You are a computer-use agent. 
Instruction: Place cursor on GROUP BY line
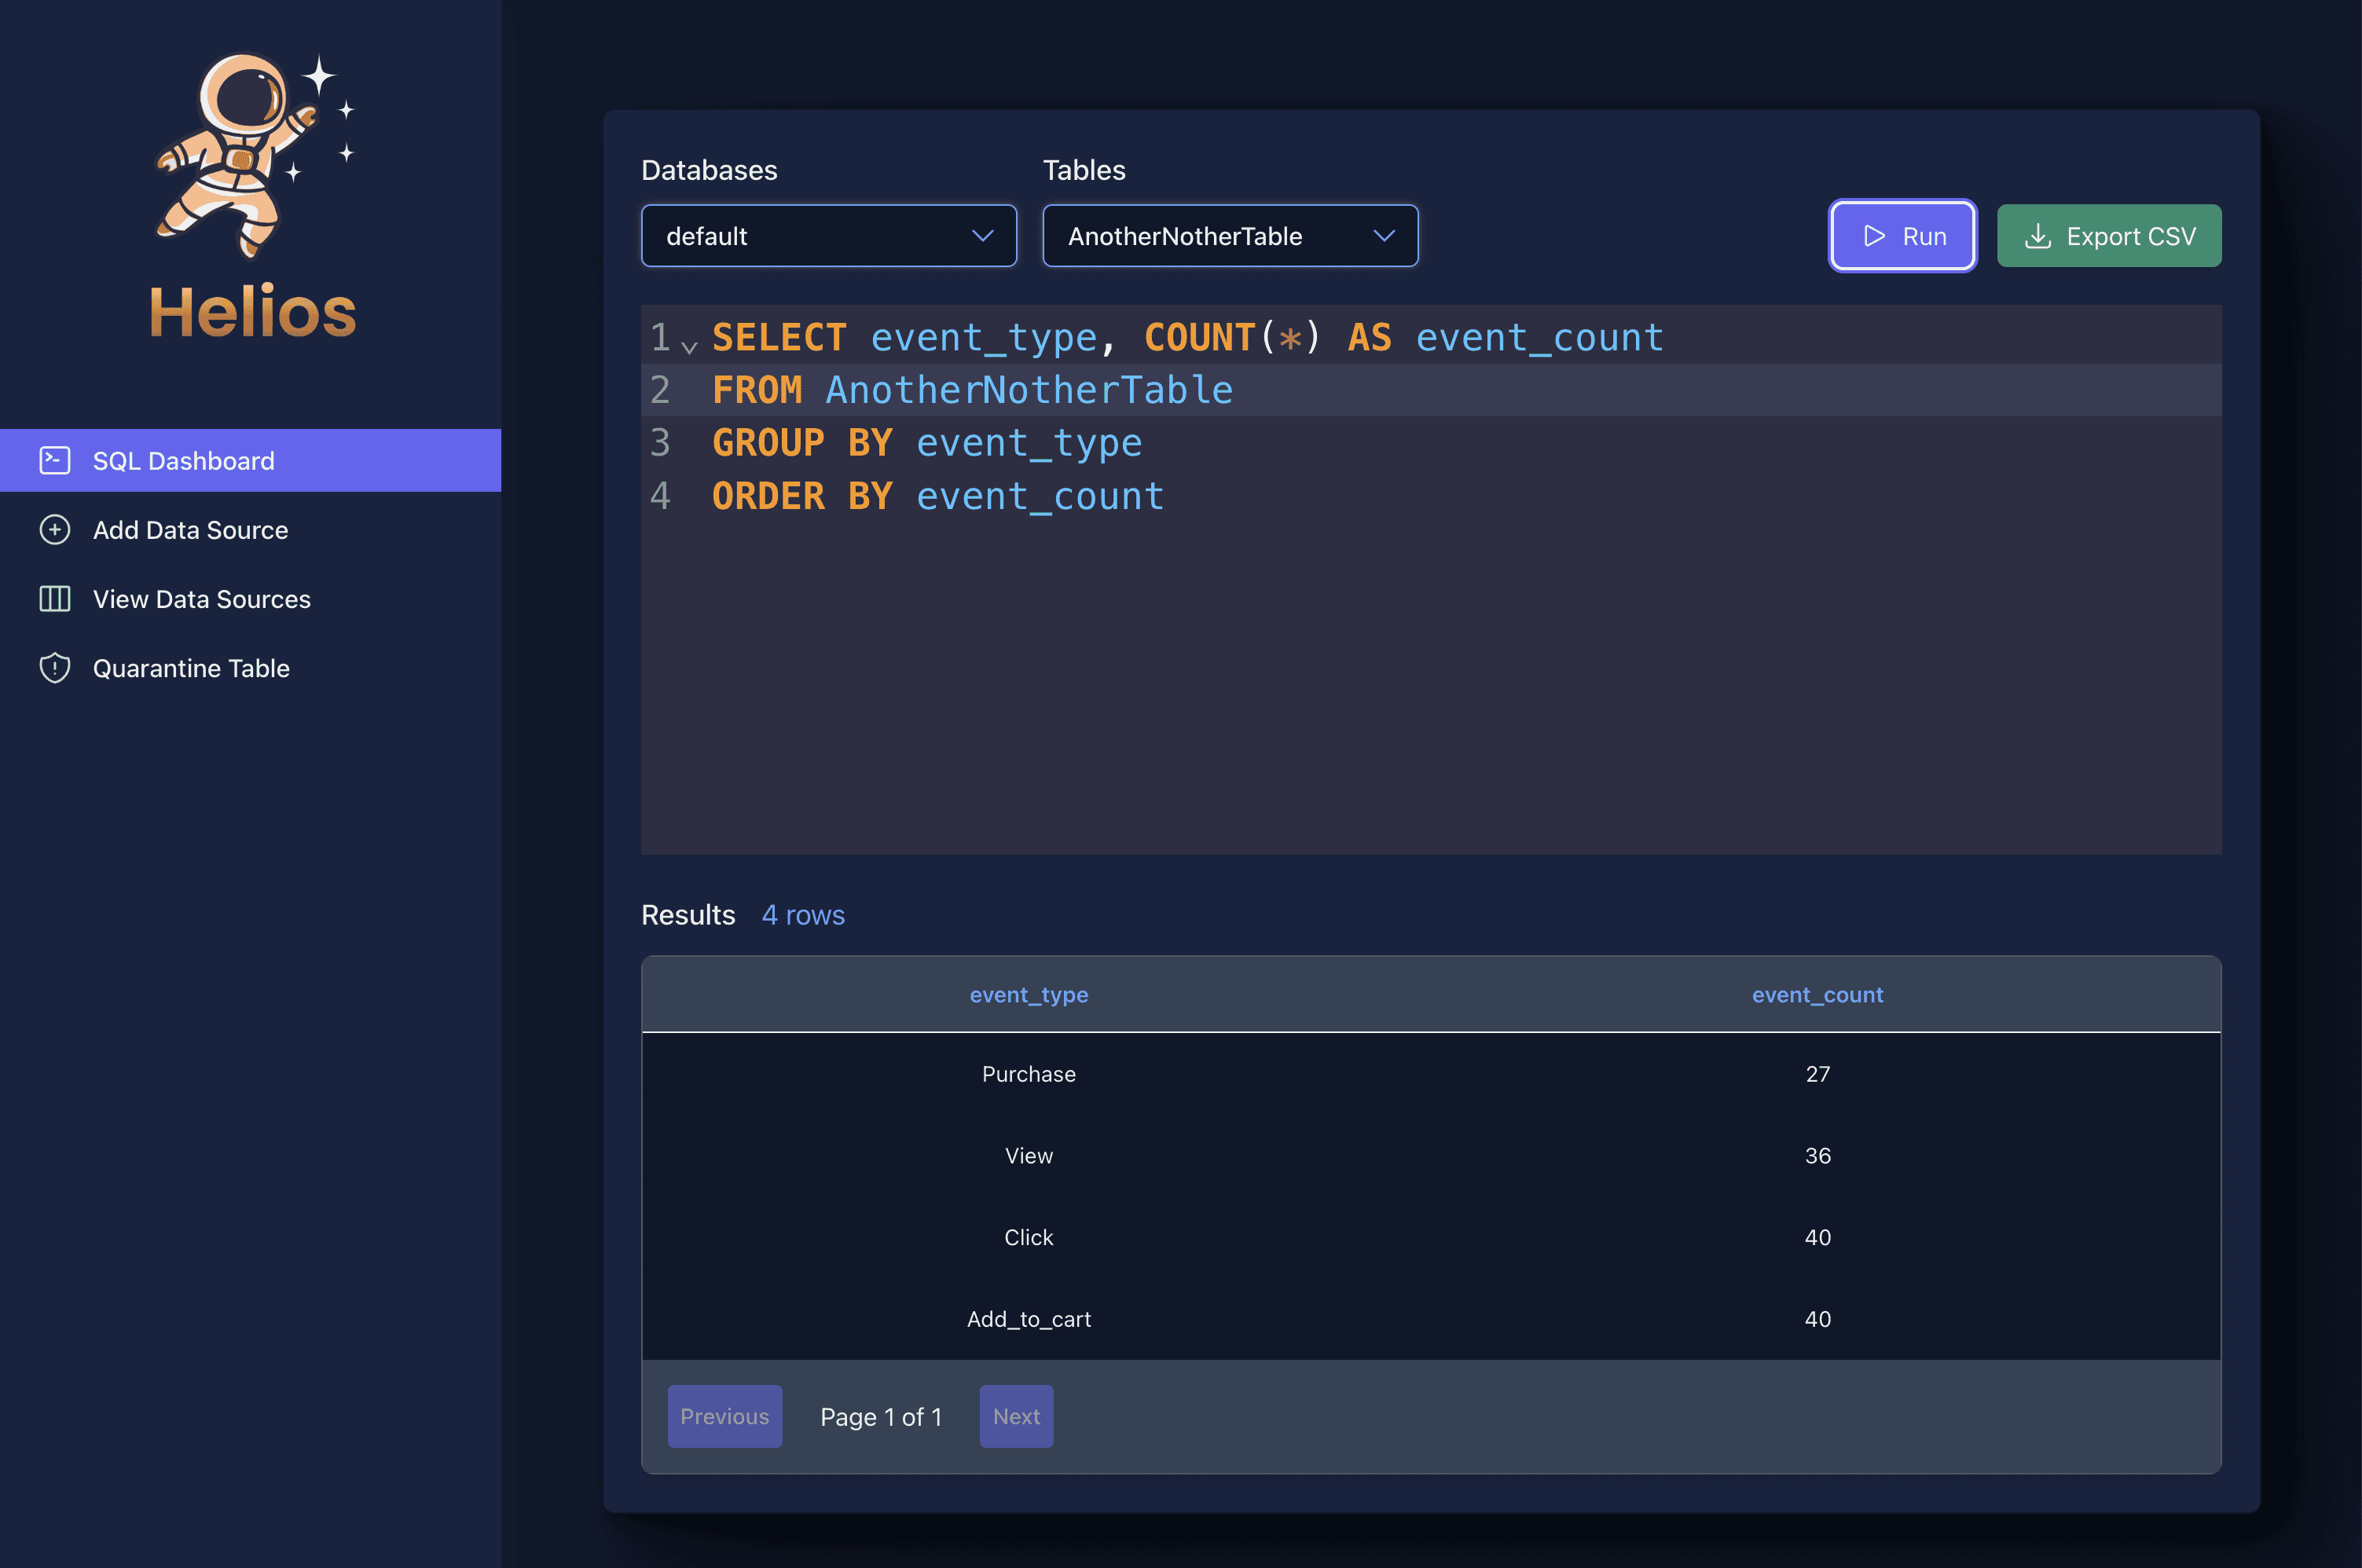coord(927,443)
